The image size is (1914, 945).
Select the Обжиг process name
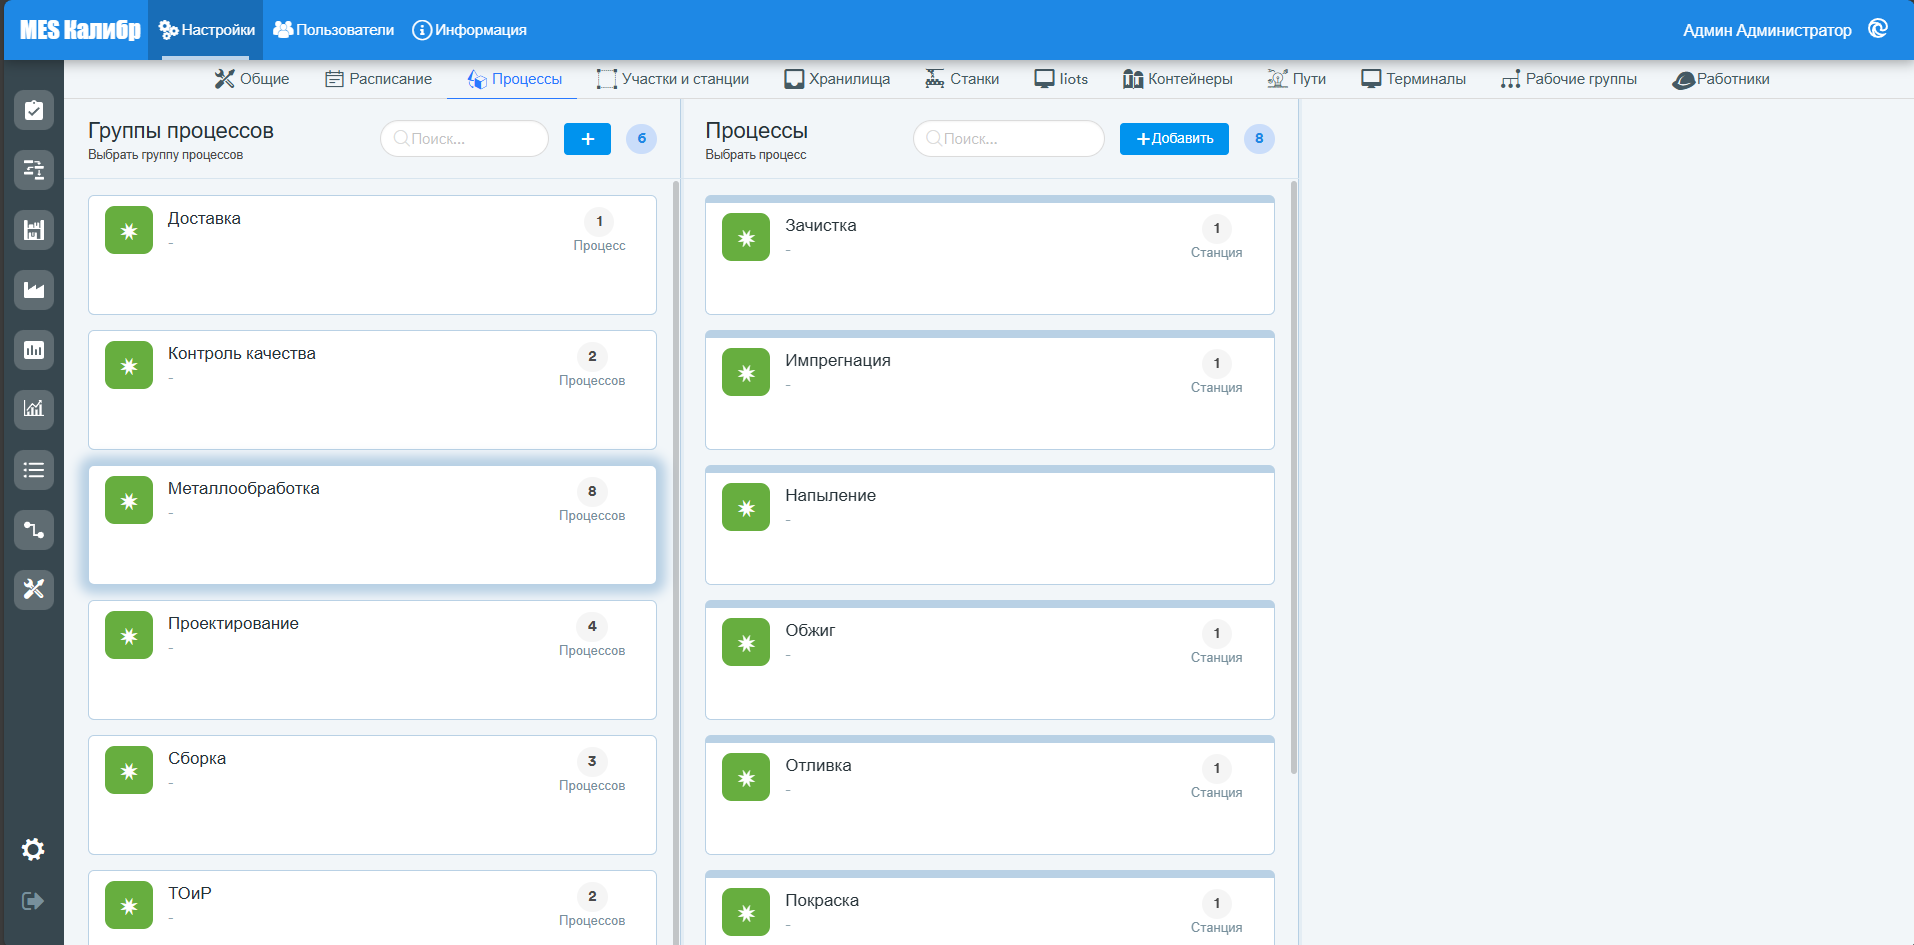[810, 631]
